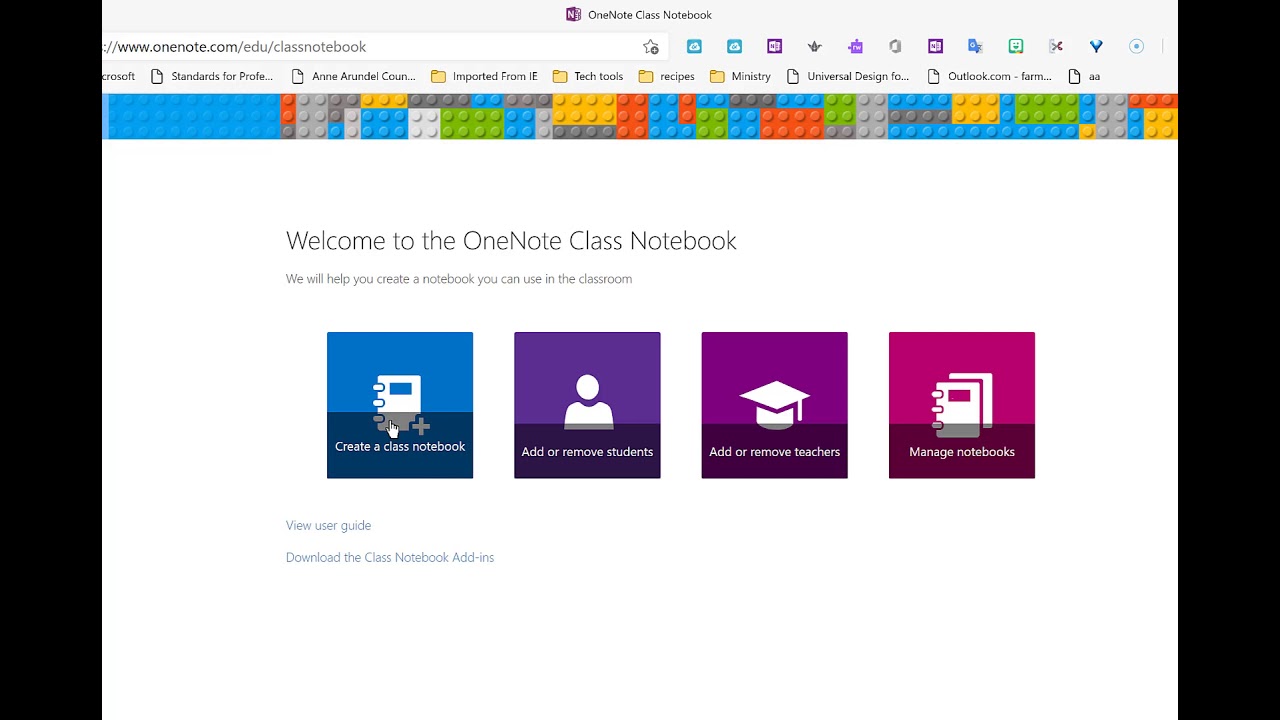Click the add to favorites star icon
Image resolution: width=1280 pixels, height=720 pixels.
pyautogui.click(x=651, y=47)
